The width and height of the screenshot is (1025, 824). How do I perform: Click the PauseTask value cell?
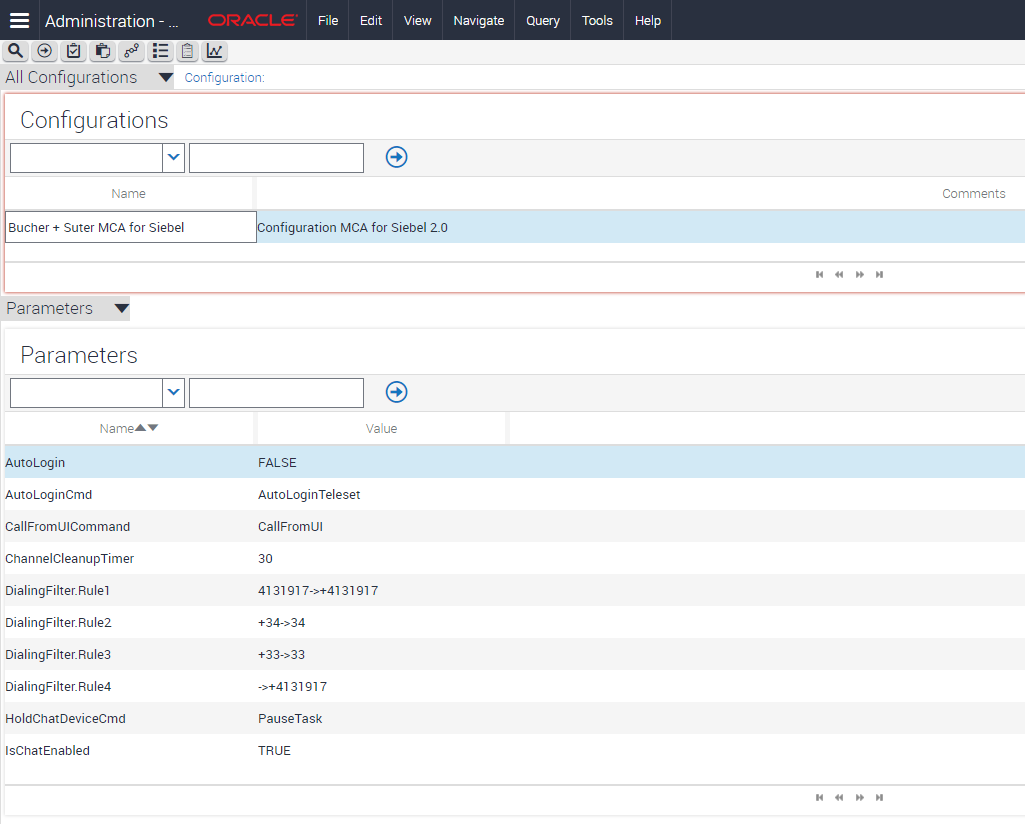[290, 719]
